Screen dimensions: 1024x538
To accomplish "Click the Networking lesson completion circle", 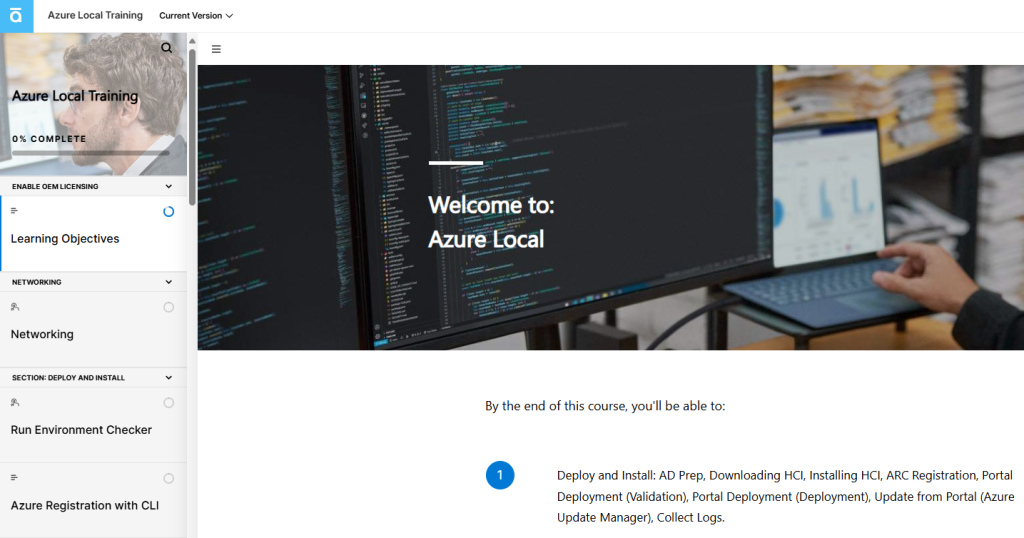I will click(x=168, y=307).
